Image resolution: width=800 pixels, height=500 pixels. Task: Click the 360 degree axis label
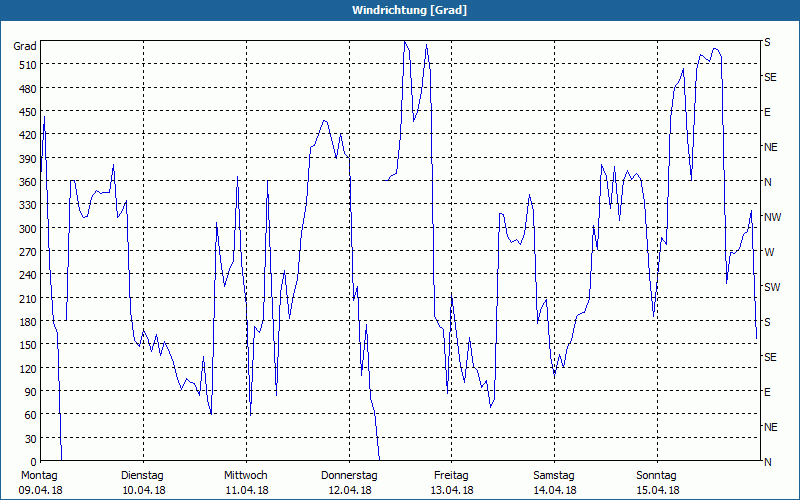click(26, 182)
